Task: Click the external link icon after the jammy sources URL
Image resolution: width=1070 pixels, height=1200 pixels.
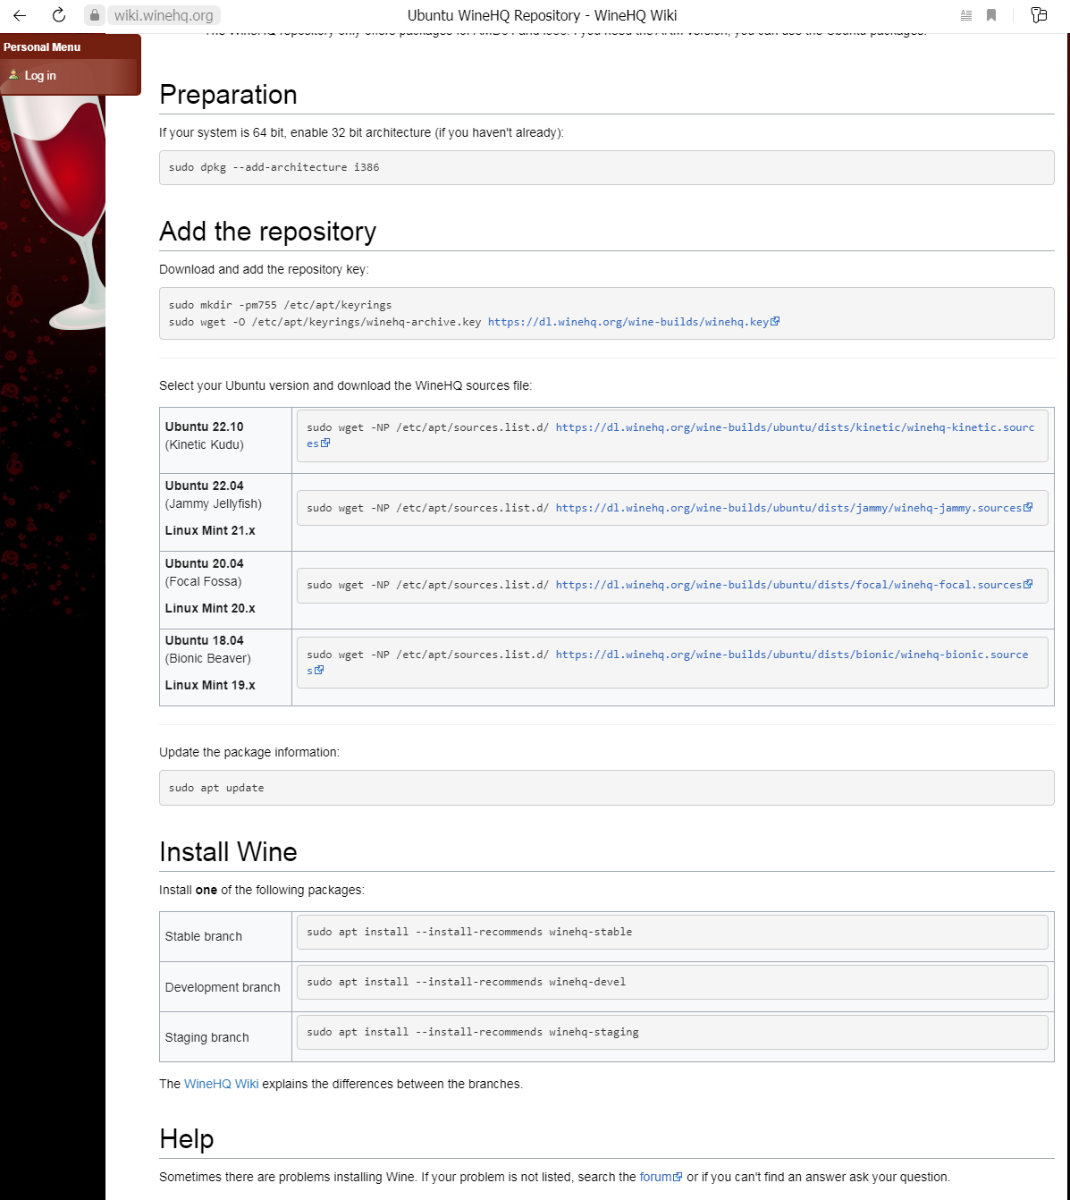Action: point(1028,507)
